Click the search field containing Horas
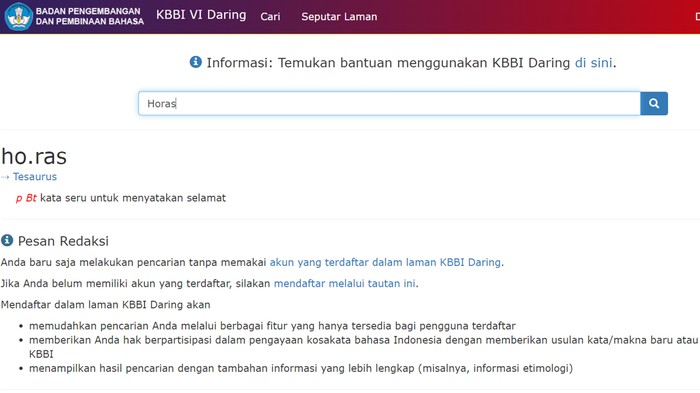 tap(389, 104)
